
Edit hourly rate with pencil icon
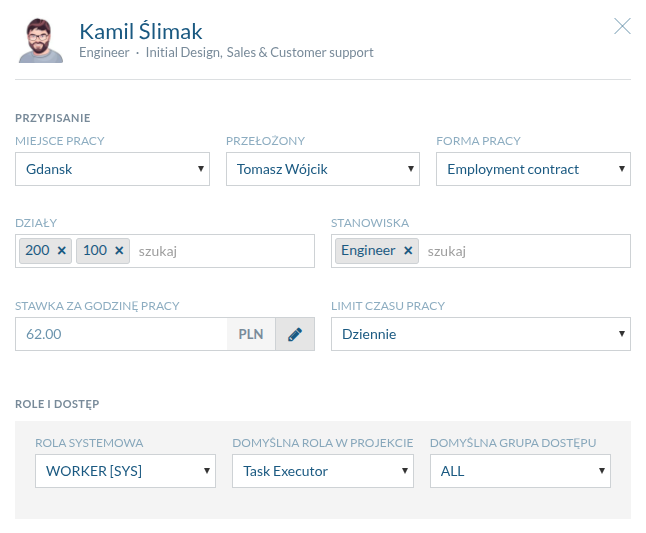point(295,334)
